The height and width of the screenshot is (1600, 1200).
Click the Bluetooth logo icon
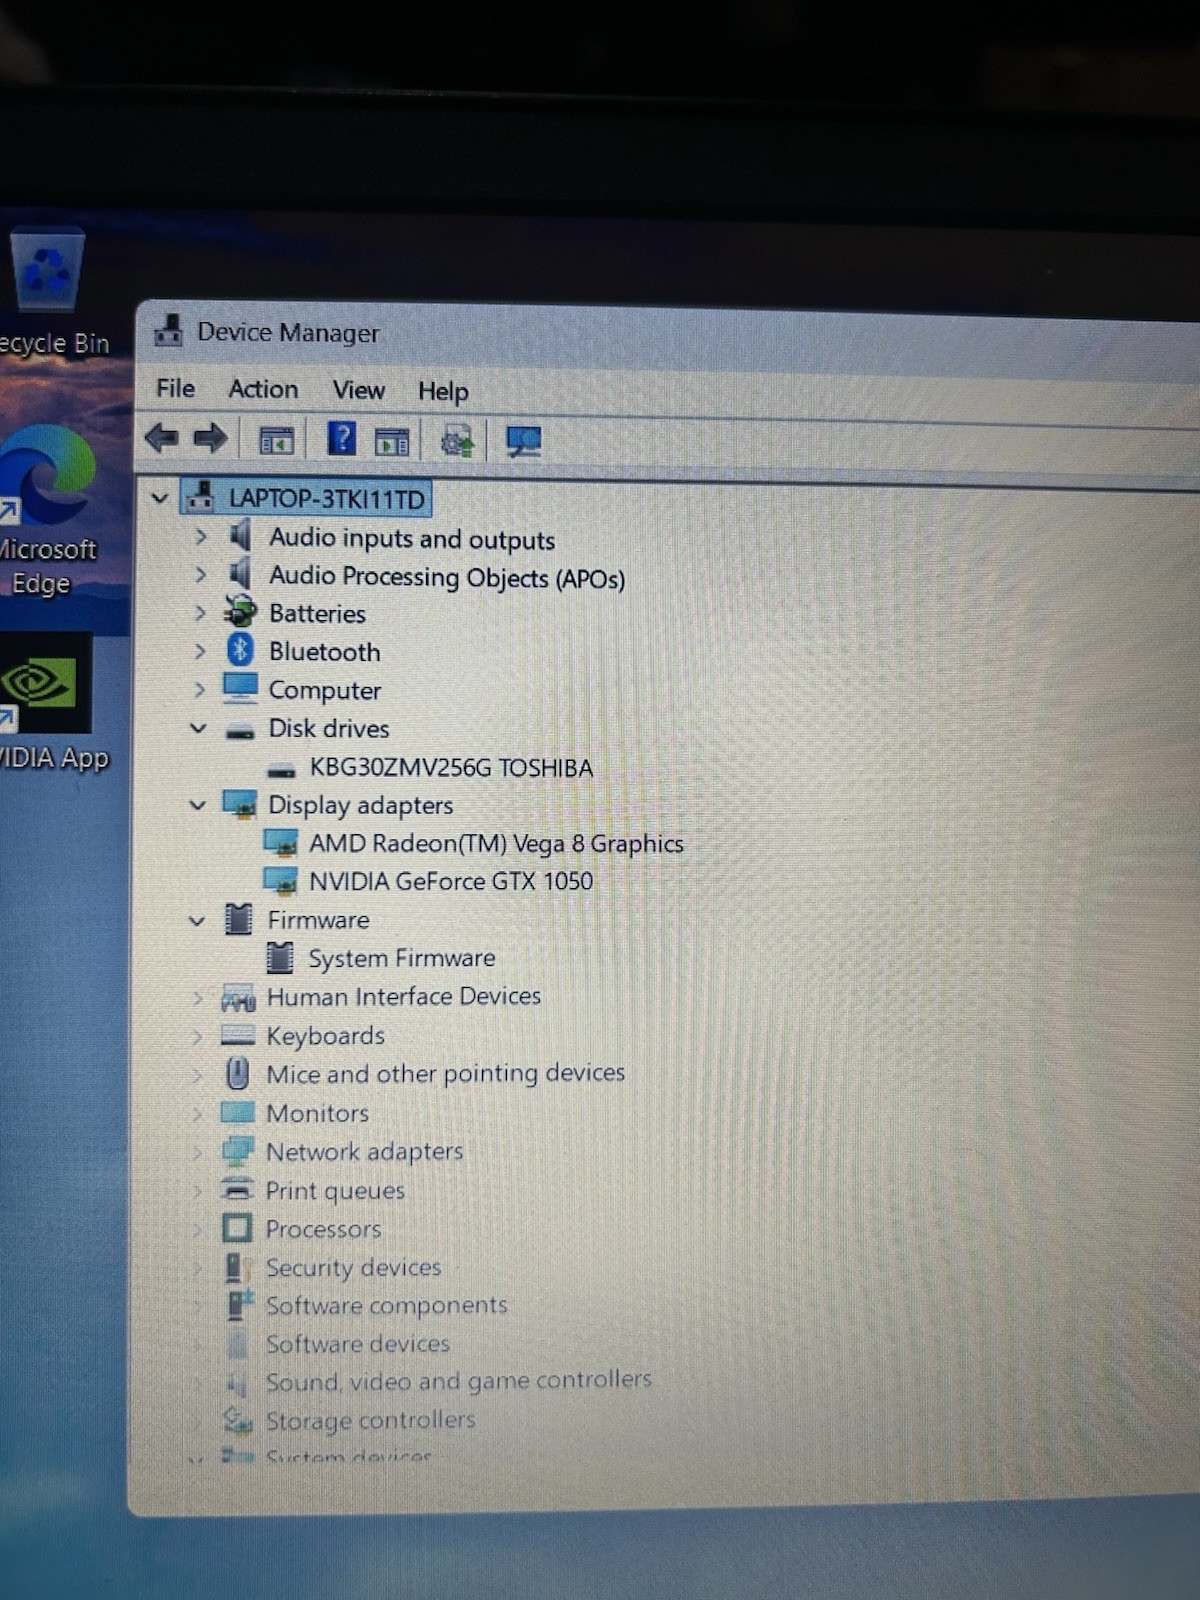(x=240, y=650)
